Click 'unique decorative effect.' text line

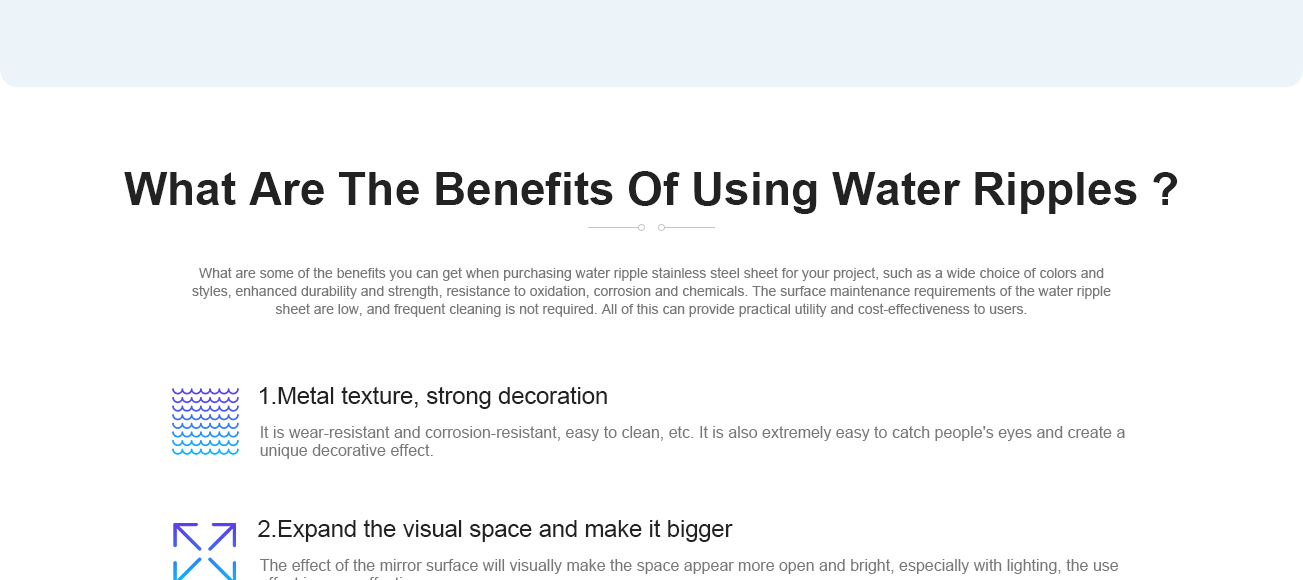point(347,451)
